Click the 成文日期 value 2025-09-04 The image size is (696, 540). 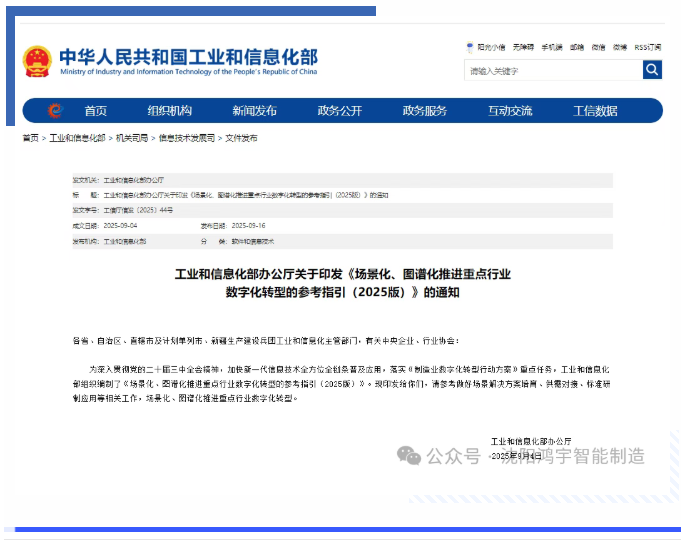click(120, 226)
